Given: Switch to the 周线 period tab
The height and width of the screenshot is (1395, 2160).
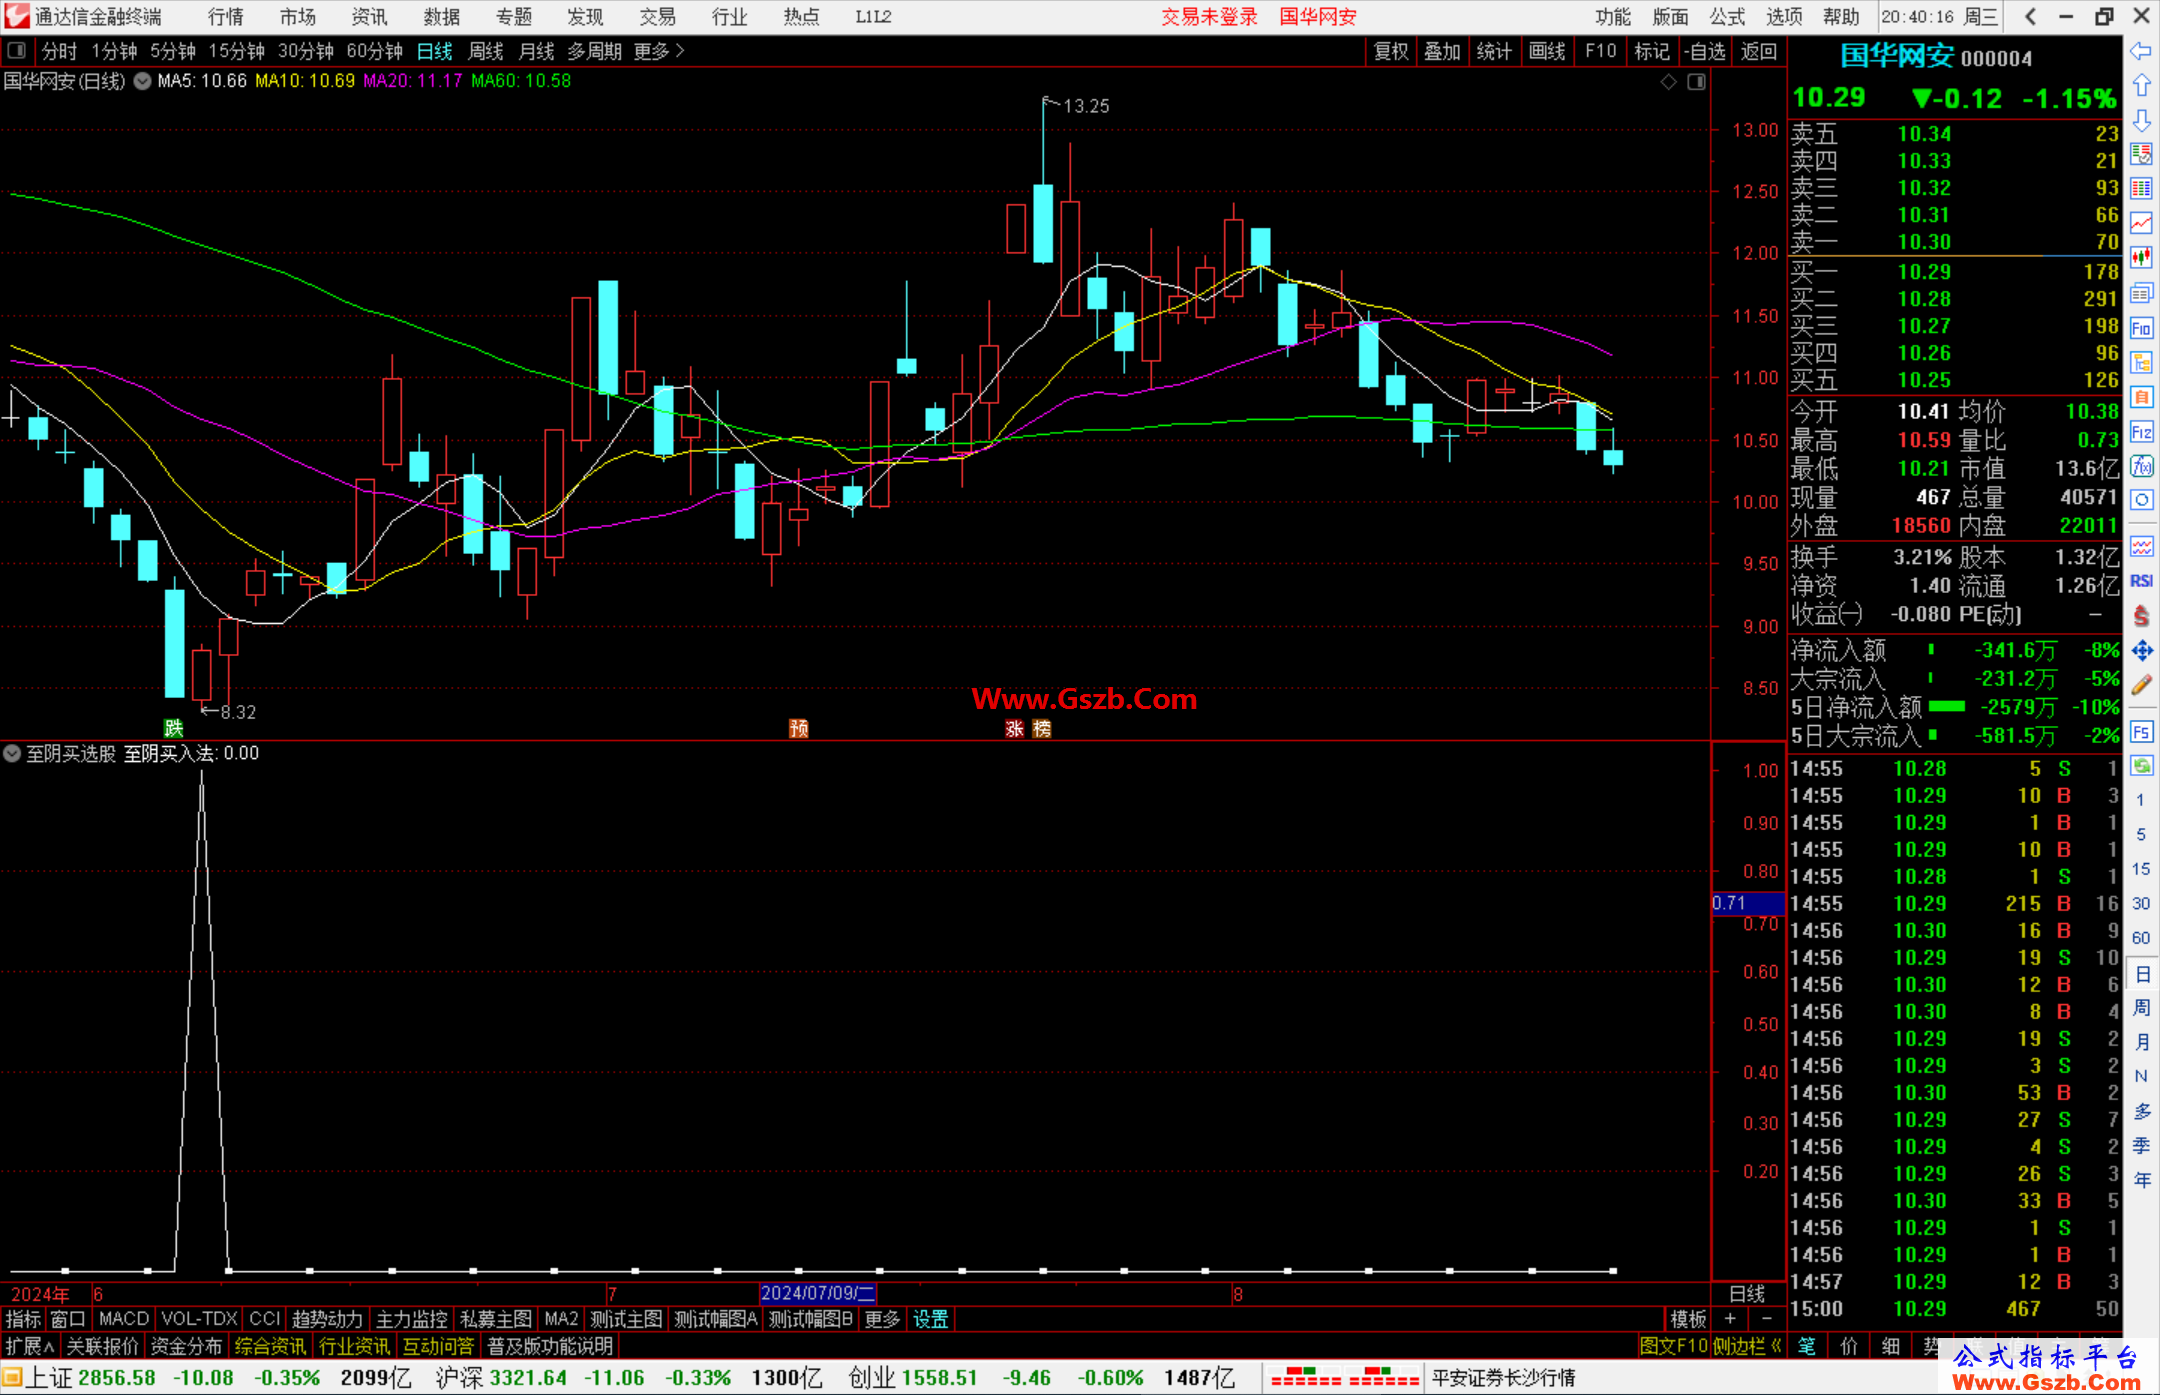Looking at the screenshot, I should (486, 51).
